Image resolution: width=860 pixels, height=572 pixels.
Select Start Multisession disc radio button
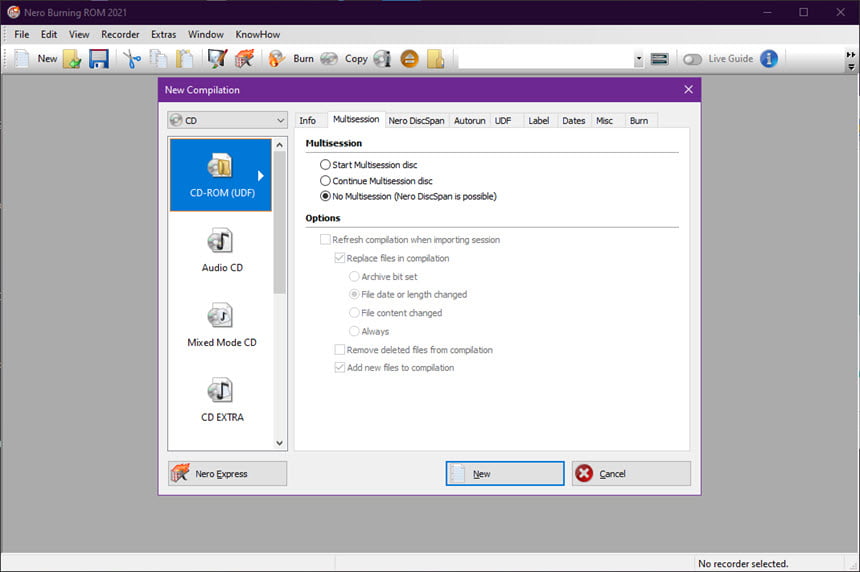325,165
